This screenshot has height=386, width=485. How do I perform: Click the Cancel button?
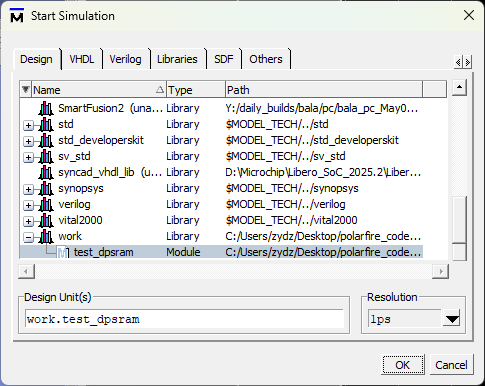[x=451, y=365]
